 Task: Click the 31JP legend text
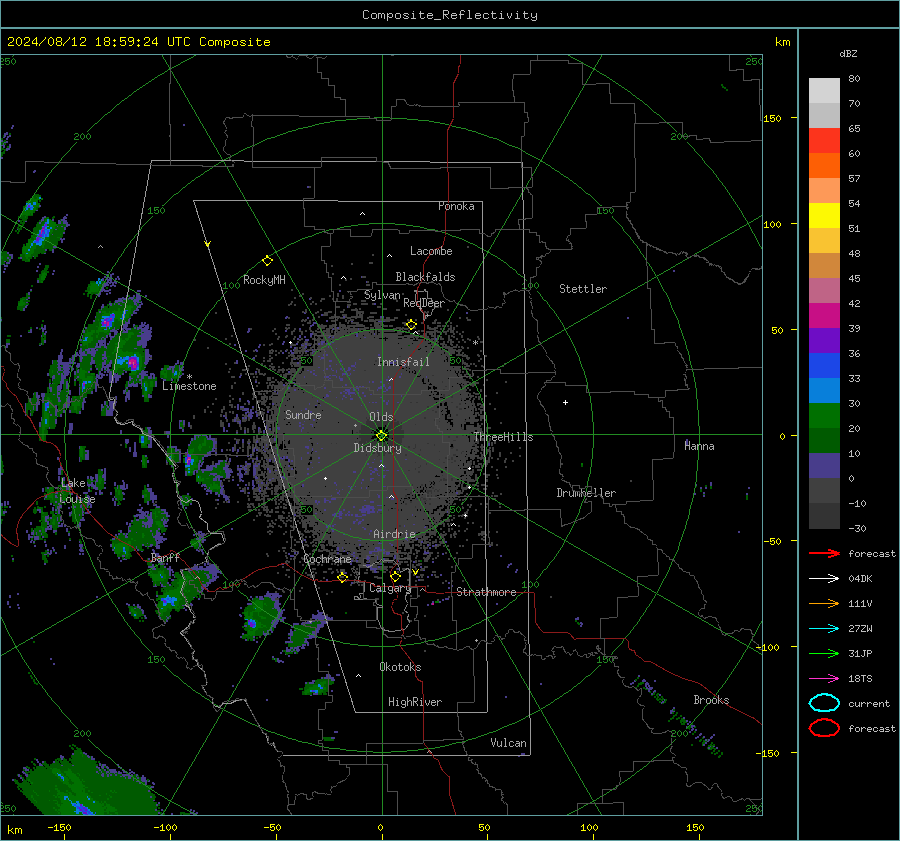860,653
